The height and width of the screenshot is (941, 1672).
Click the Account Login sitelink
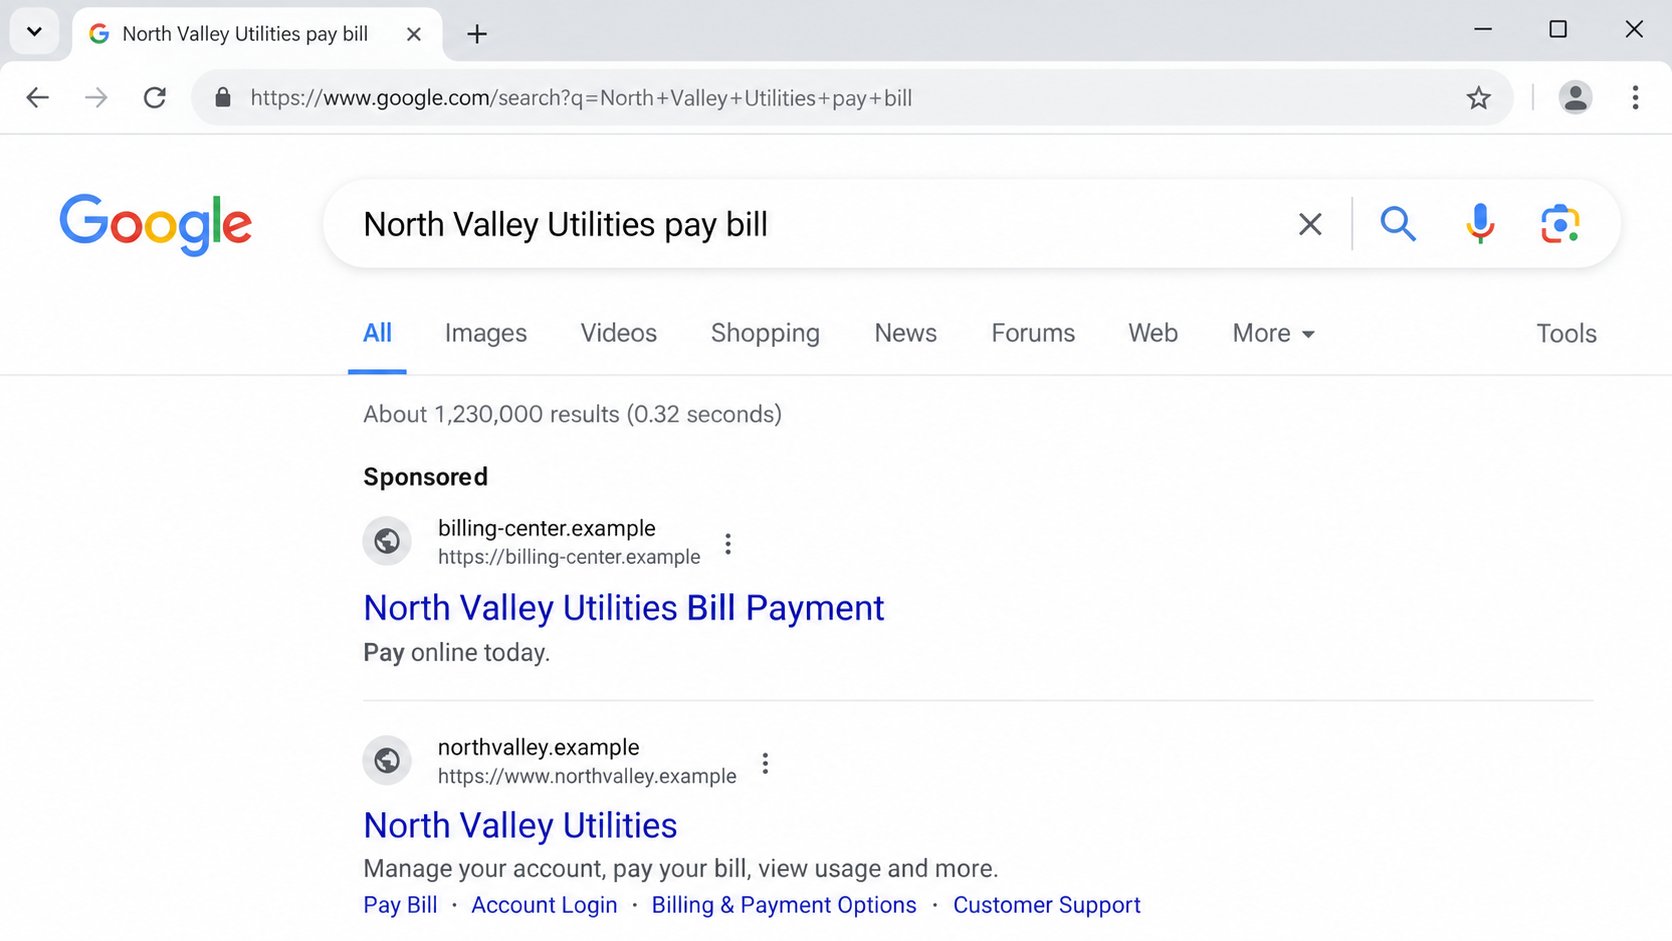point(544,905)
